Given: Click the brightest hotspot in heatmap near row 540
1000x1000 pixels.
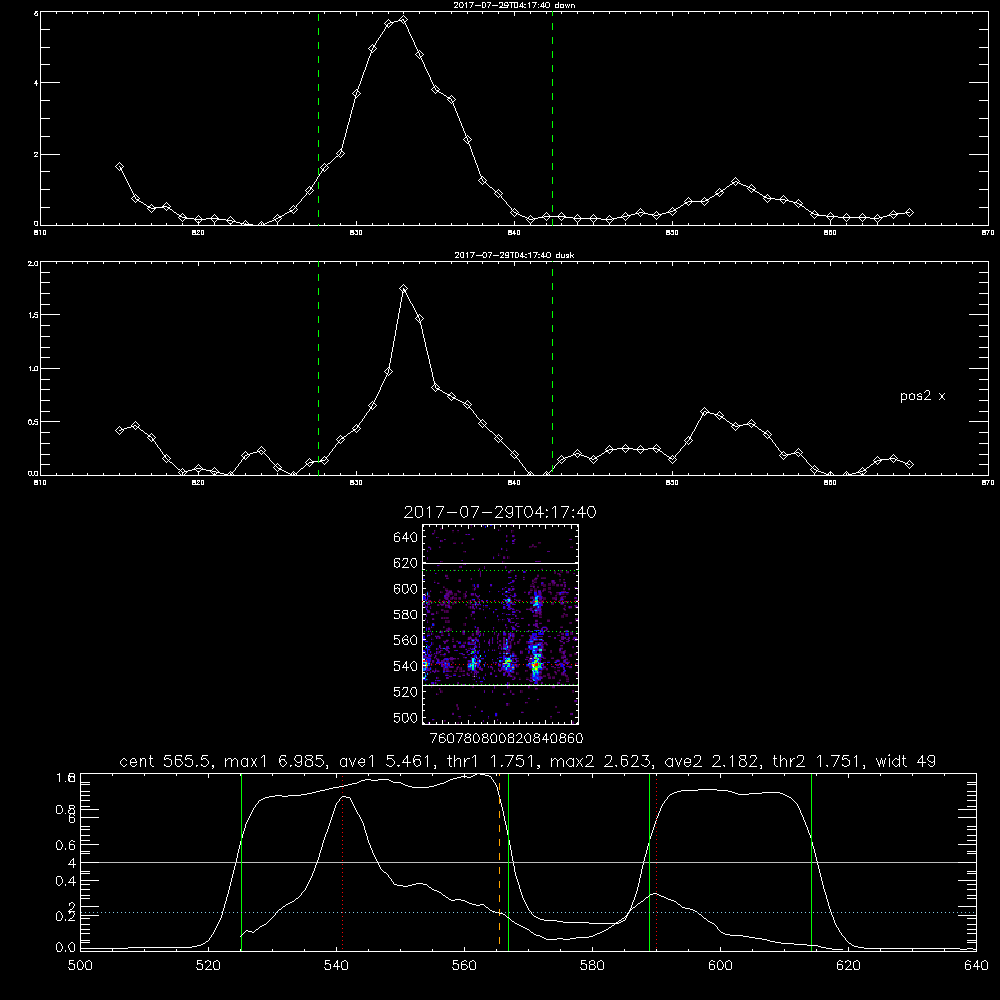Looking at the screenshot, I should (536, 666).
